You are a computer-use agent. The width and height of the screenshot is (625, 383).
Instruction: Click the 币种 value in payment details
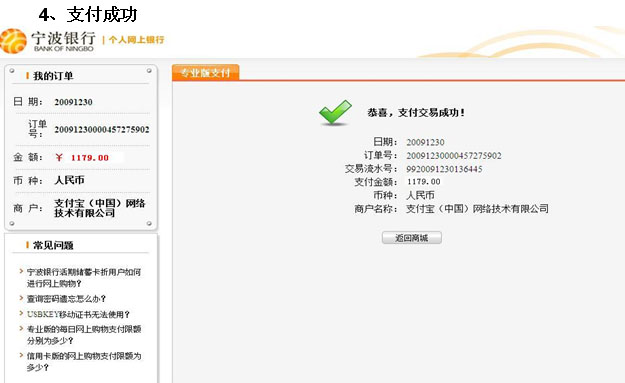coord(420,195)
